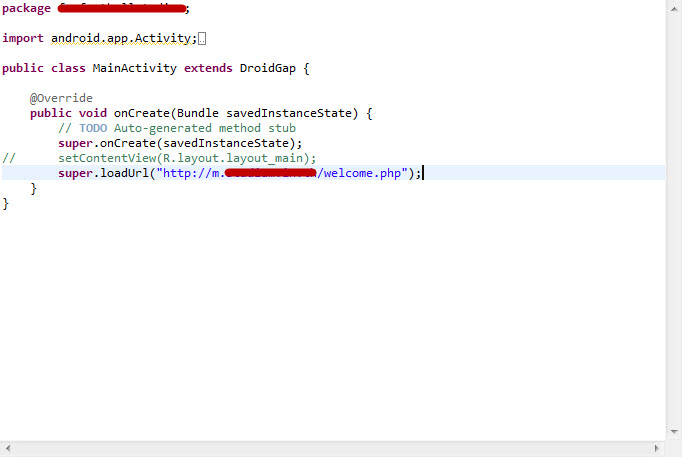Click the commented 'setContentView' line
The image size is (682, 457).
pyautogui.click(x=187, y=158)
